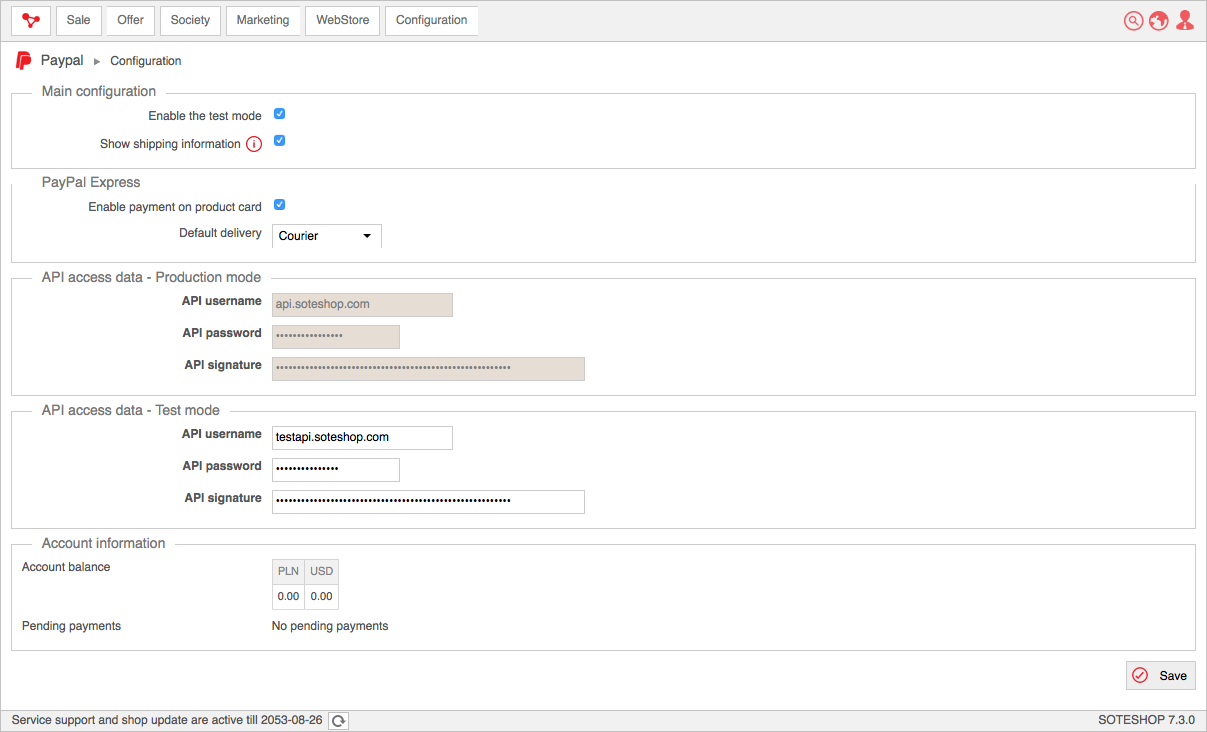Click the 'No pending payments' text
Screen dimensions: 1207x732
(x=330, y=626)
